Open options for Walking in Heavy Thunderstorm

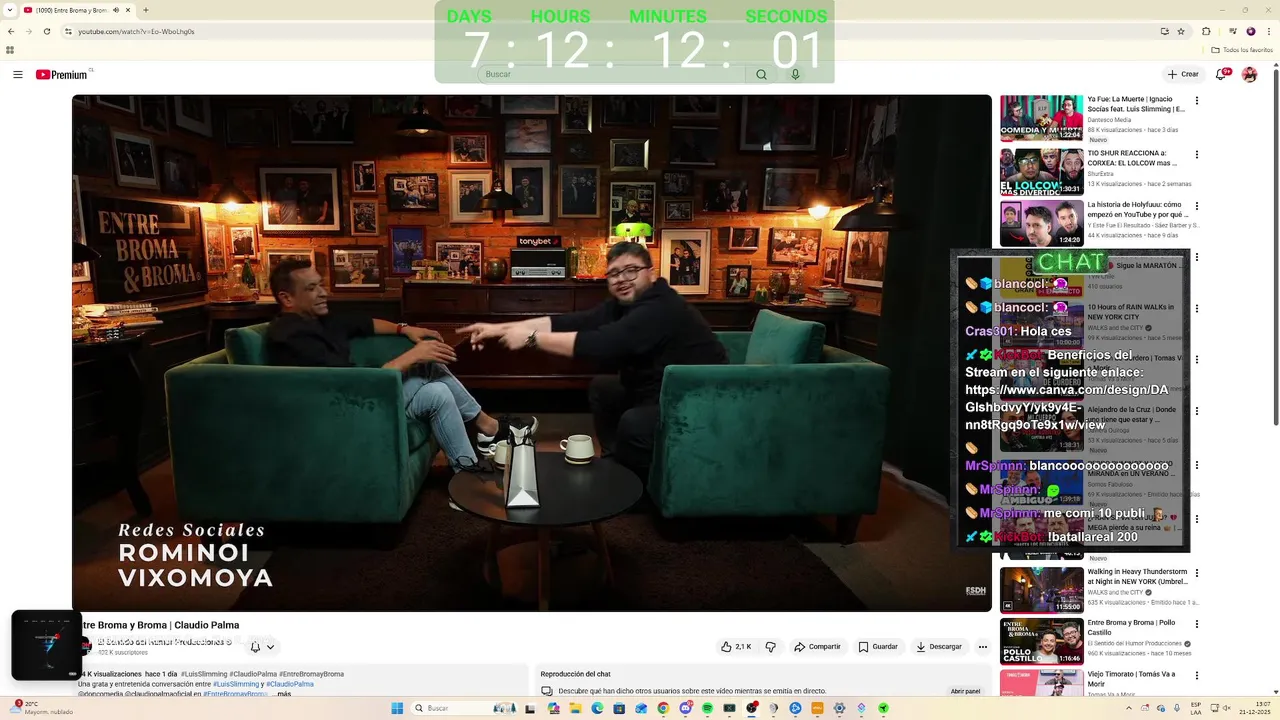tap(1196, 573)
